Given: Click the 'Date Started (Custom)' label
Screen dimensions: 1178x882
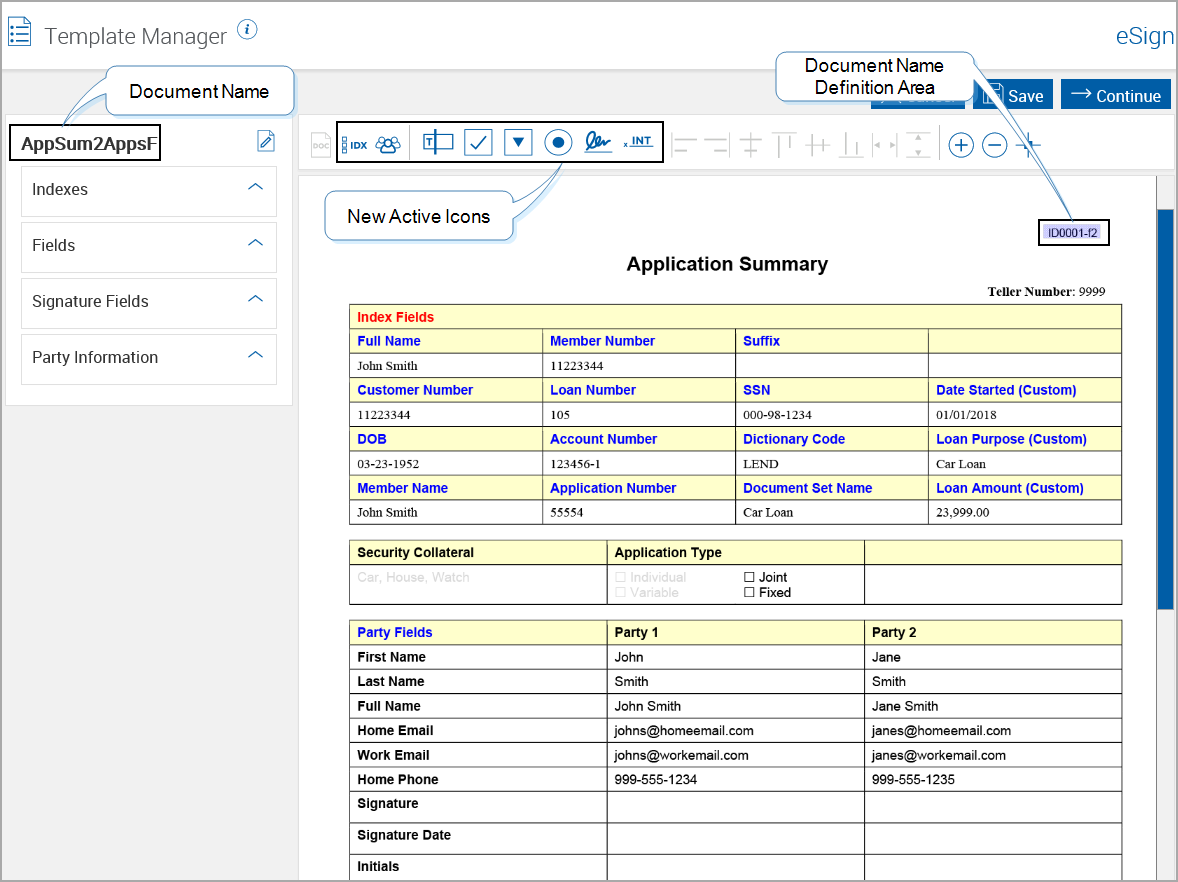Looking at the screenshot, I should pos(1006,390).
